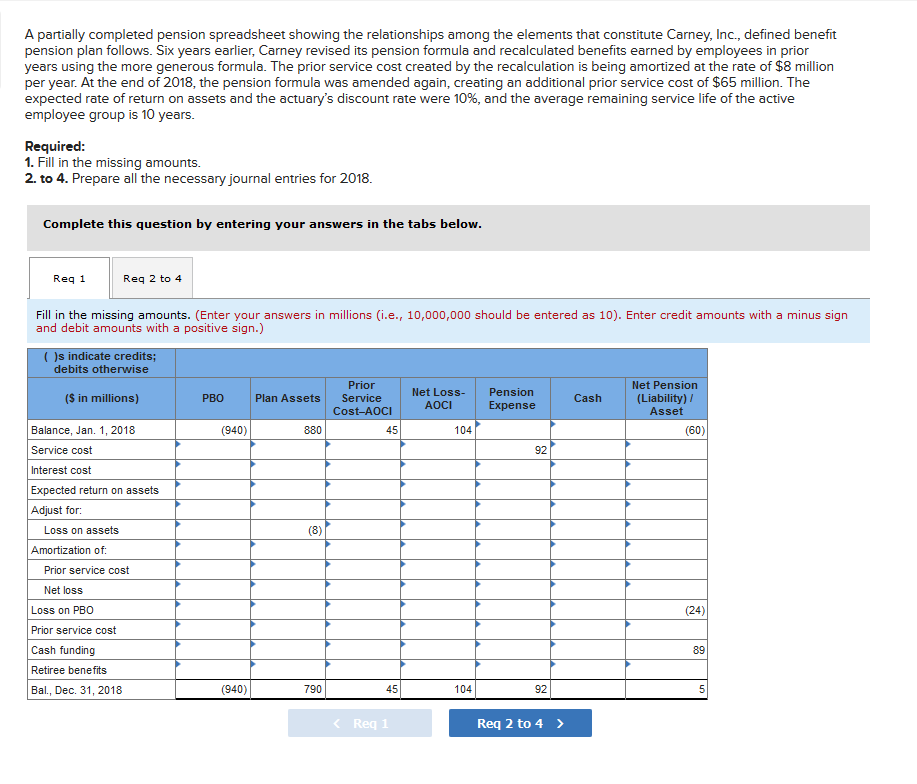The width and height of the screenshot is (917, 784).
Task: Select Expected return on assets Plan Assets cell
Action: point(288,490)
